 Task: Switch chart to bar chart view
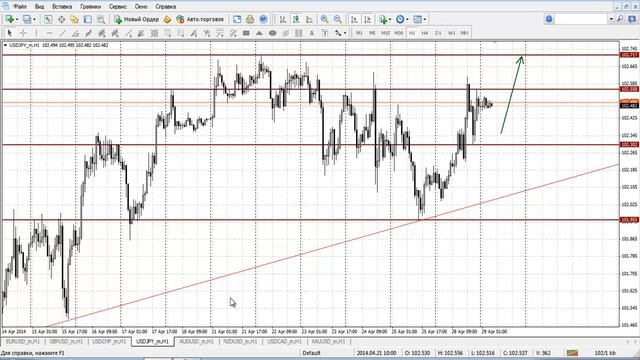[x=283, y=19]
